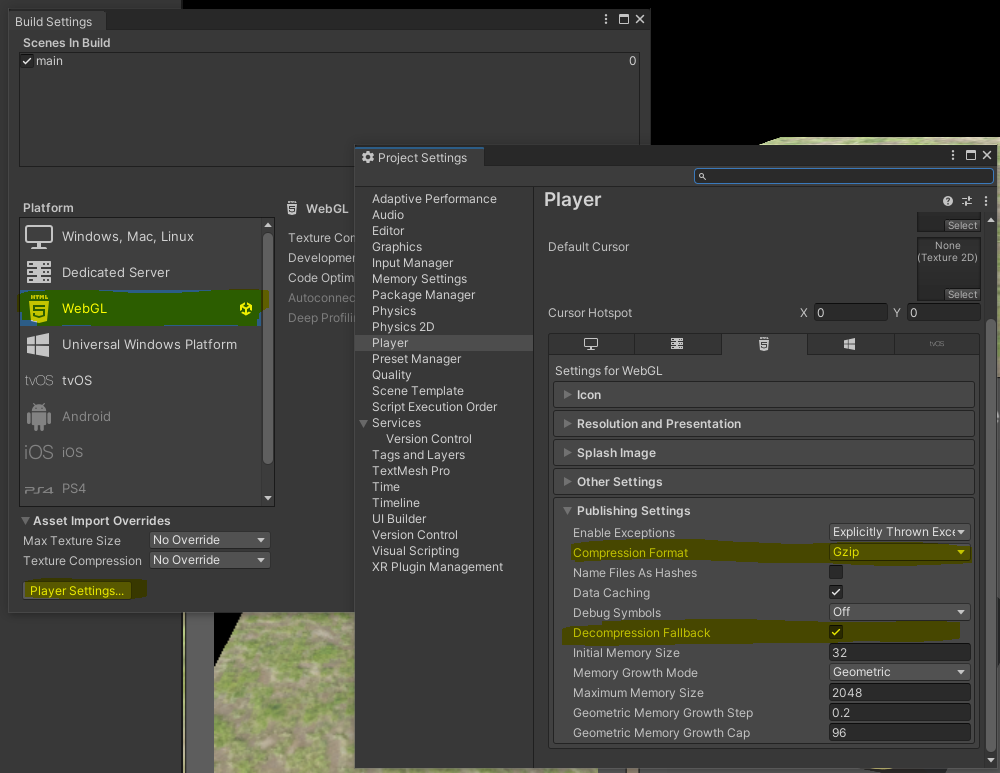Screen dimensions: 1000x773
Task: Click the Maximum Memory Size field
Action: point(899,693)
